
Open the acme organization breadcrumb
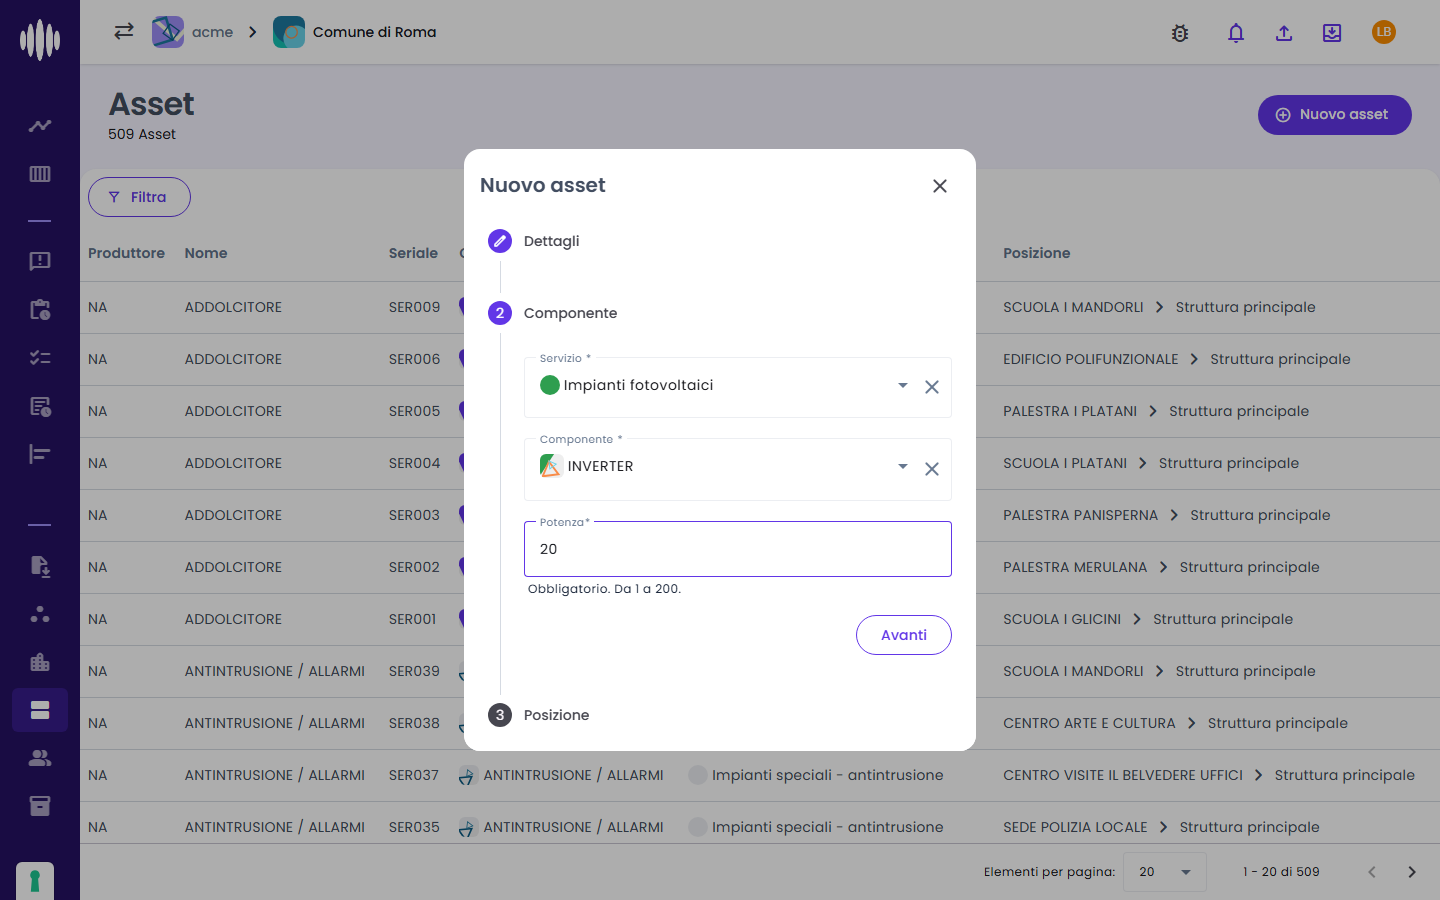193,32
